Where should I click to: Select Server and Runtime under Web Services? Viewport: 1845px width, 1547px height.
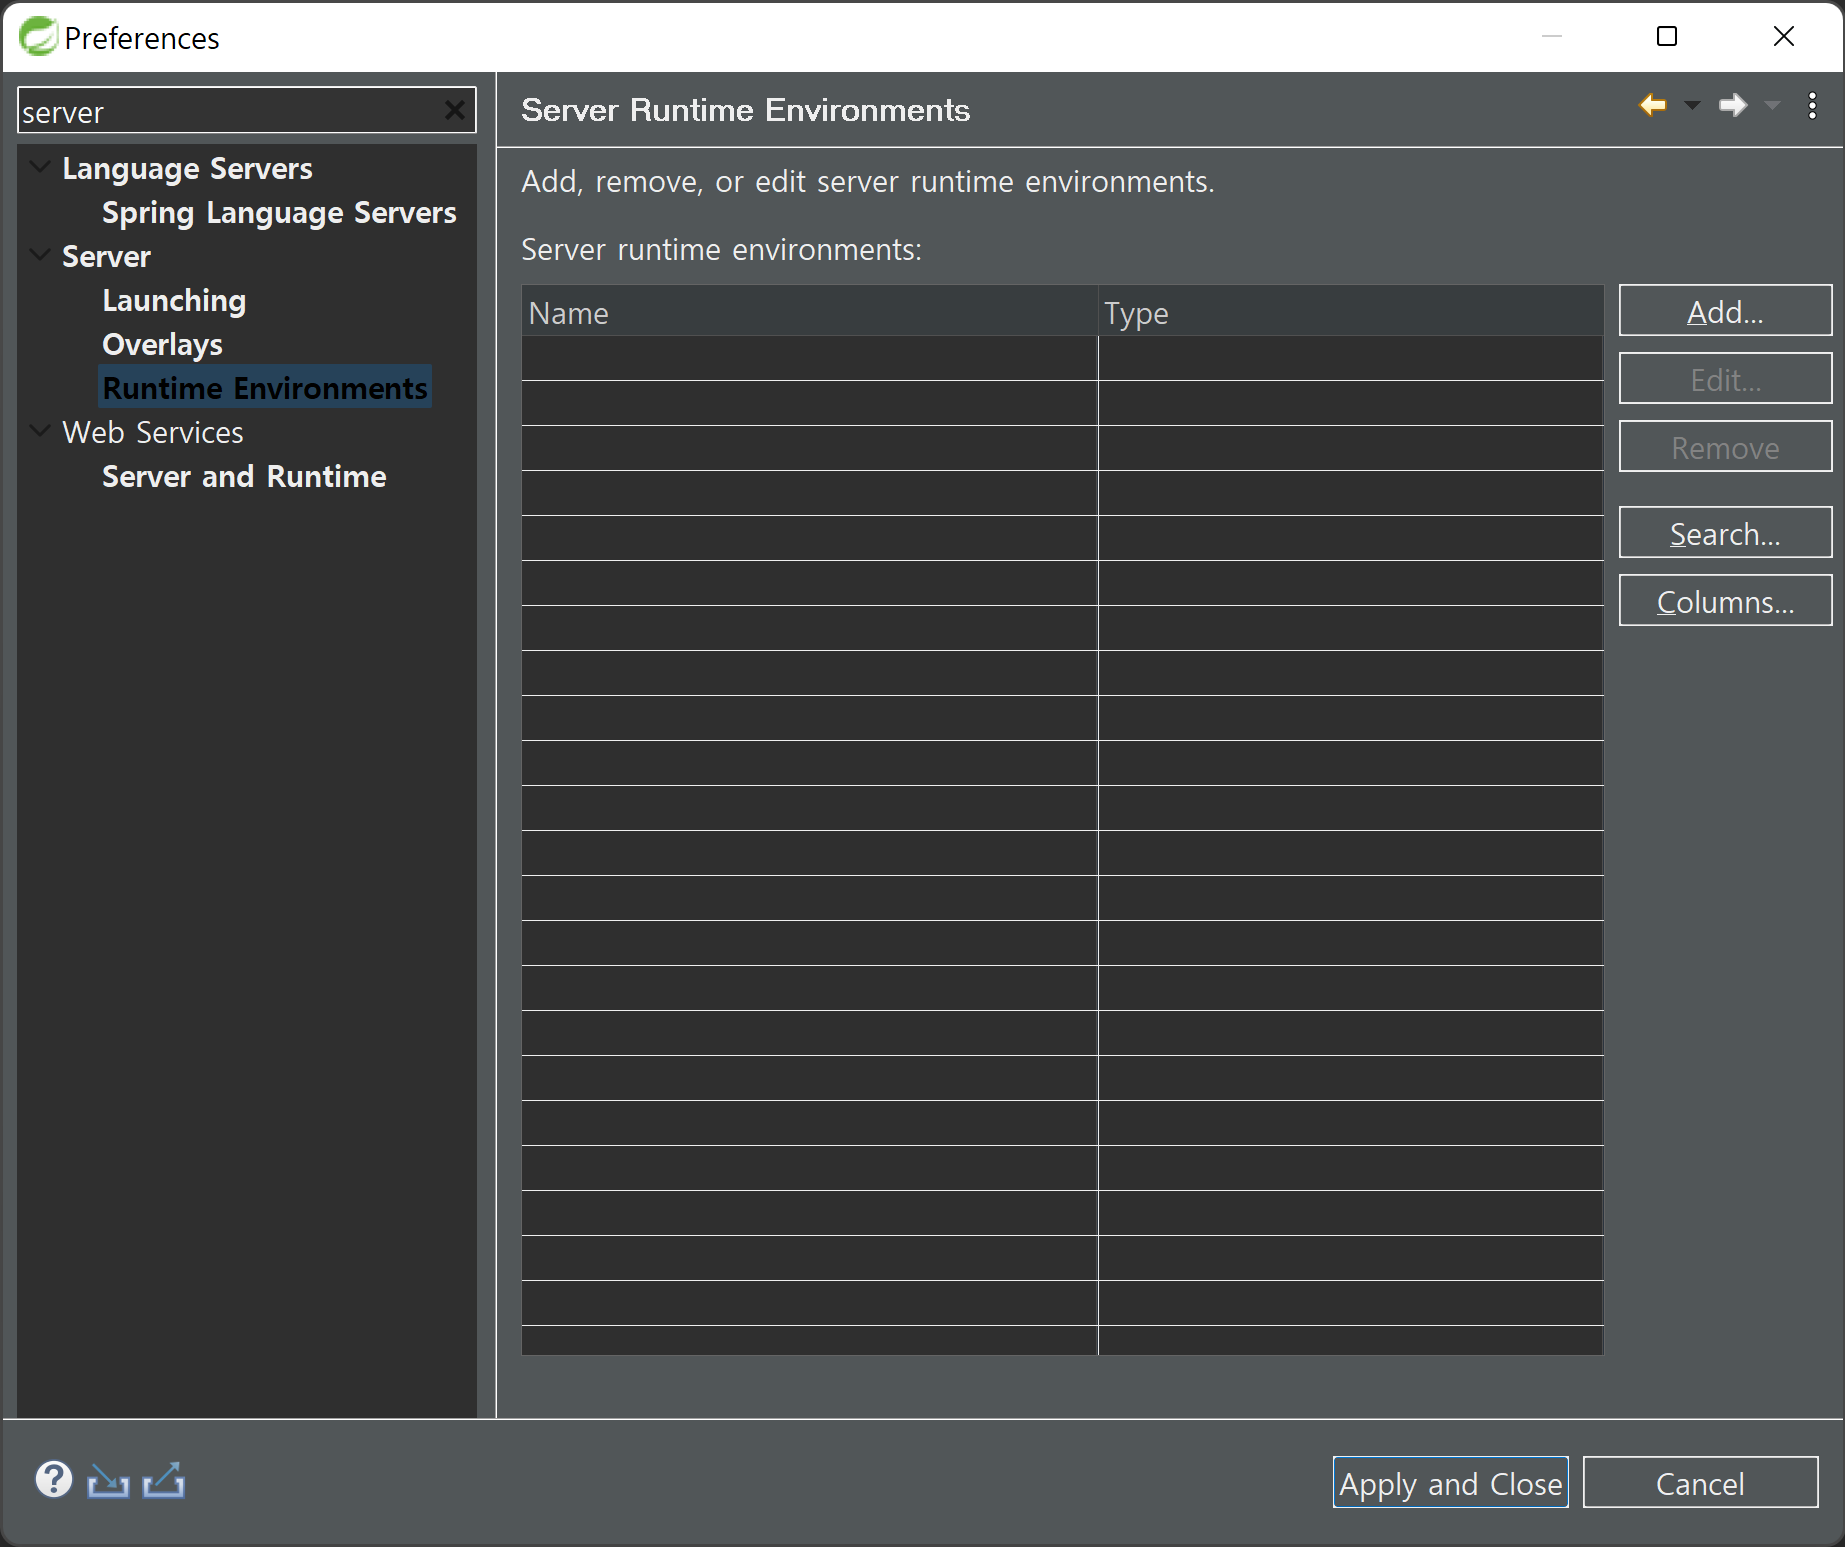click(x=244, y=477)
